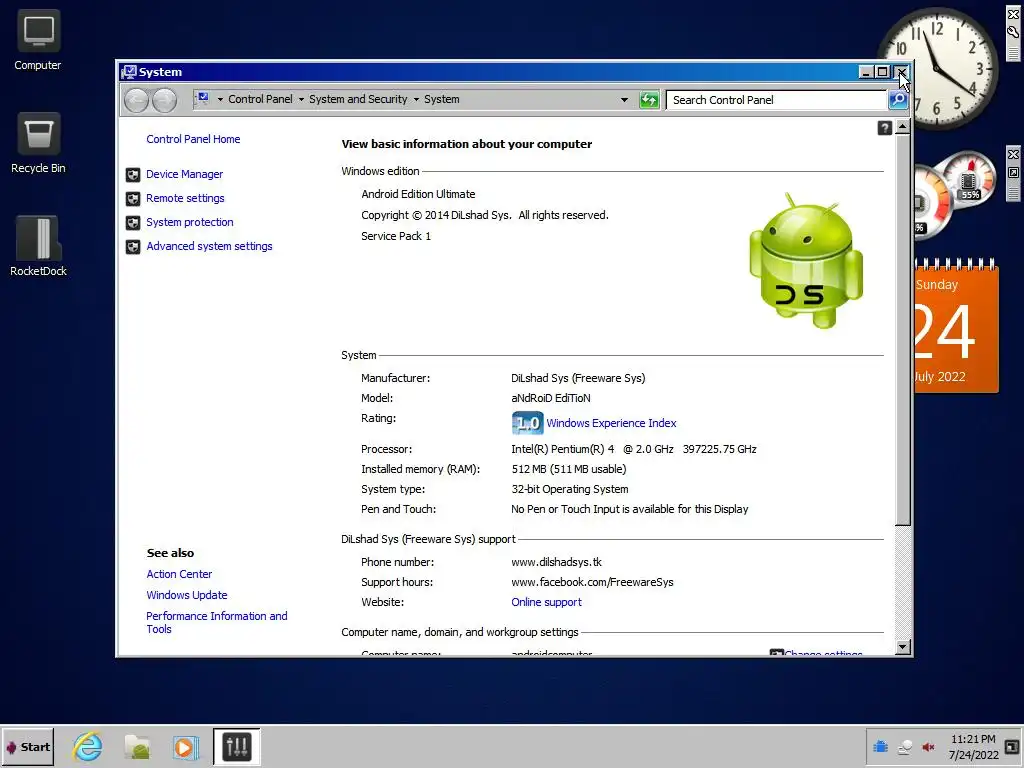Click the shield icon beside System protection
This screenshot has height=768, width=1024.
click(x=133, y=223)
